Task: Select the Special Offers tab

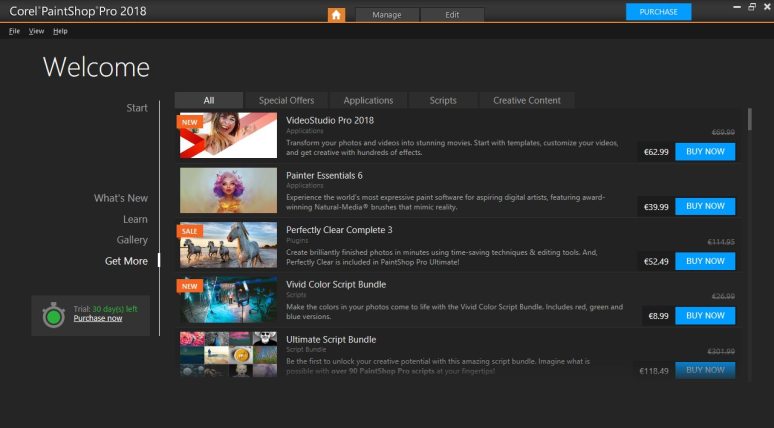Action: tap(286, 100)
